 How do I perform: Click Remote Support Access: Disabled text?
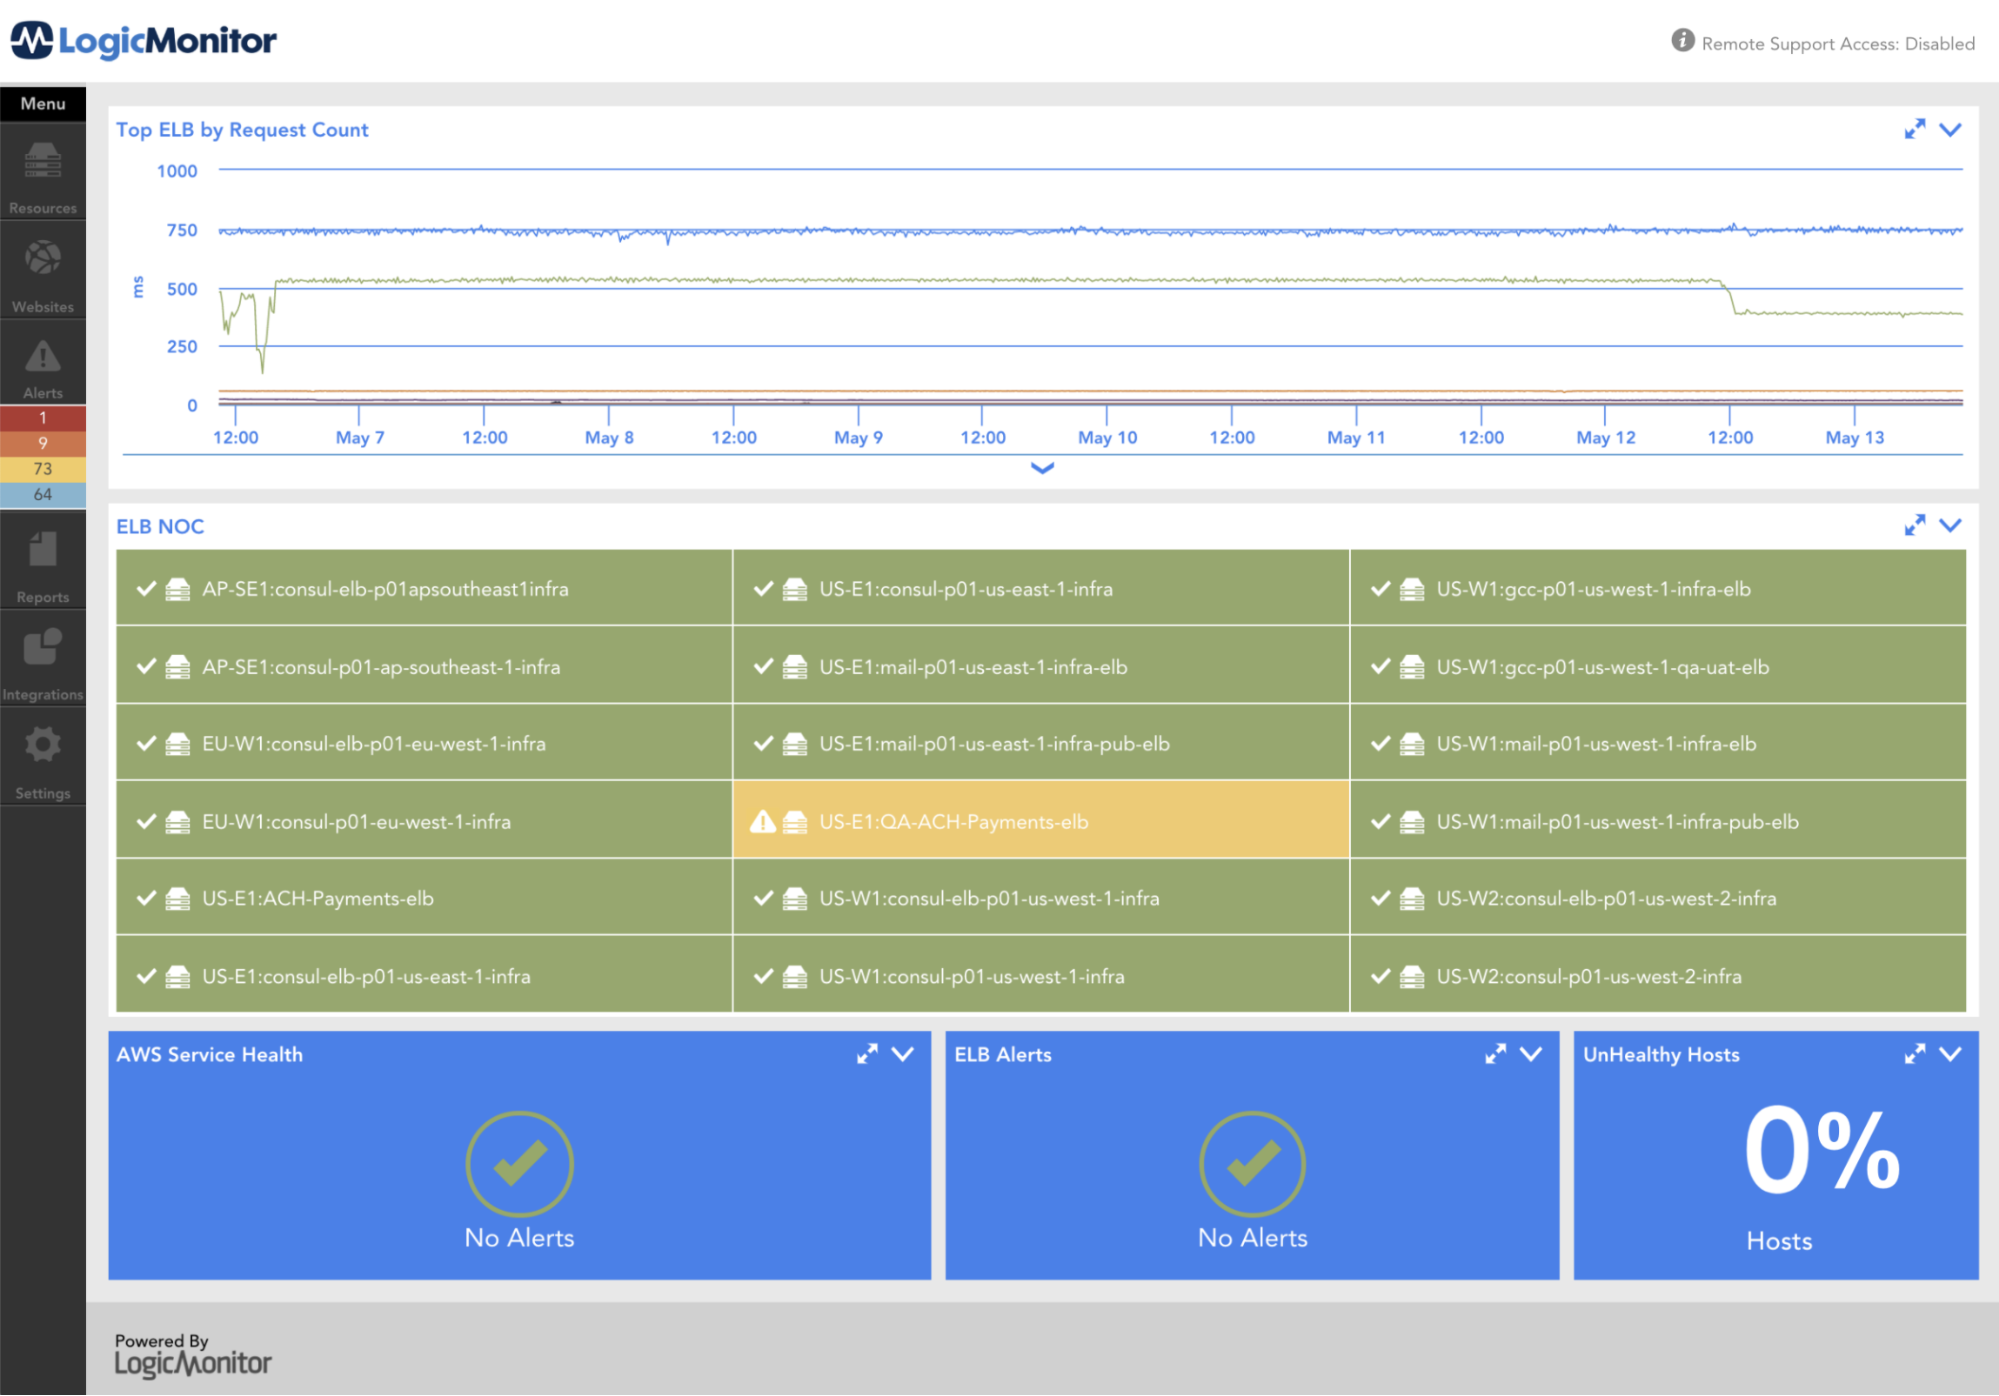tap(1838, 43)
